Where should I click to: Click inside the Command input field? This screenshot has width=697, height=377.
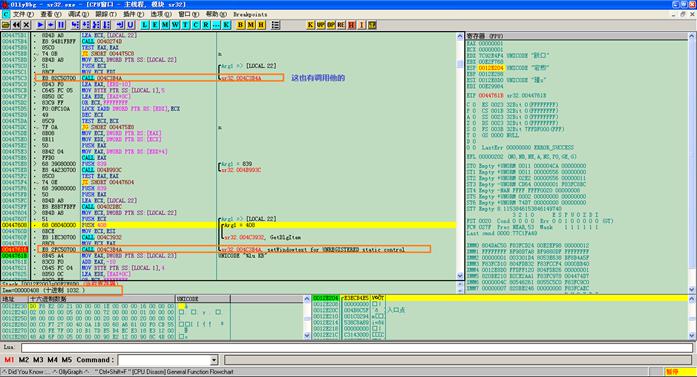pyautogui.click(x=164, y=360)
